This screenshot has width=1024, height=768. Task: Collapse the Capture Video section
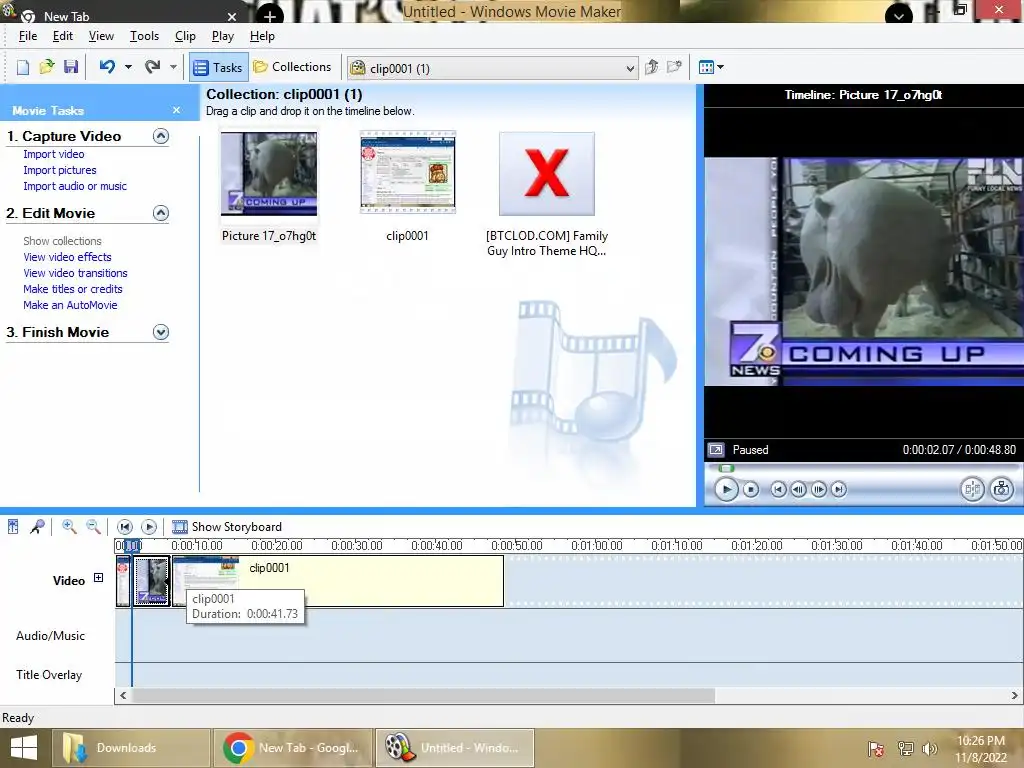coord(161,136)
